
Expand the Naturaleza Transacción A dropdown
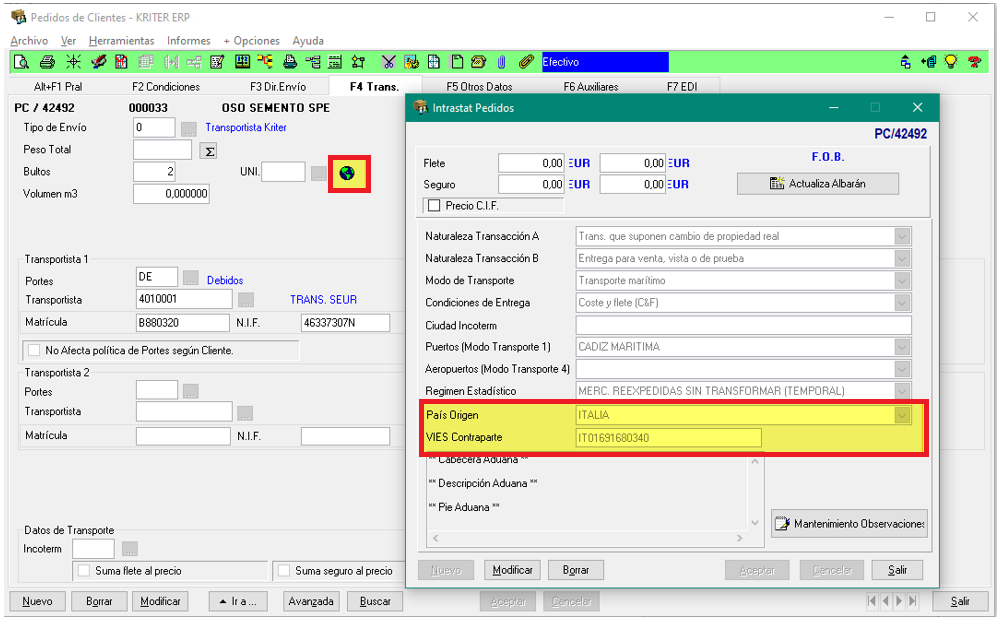coord(902,237)
